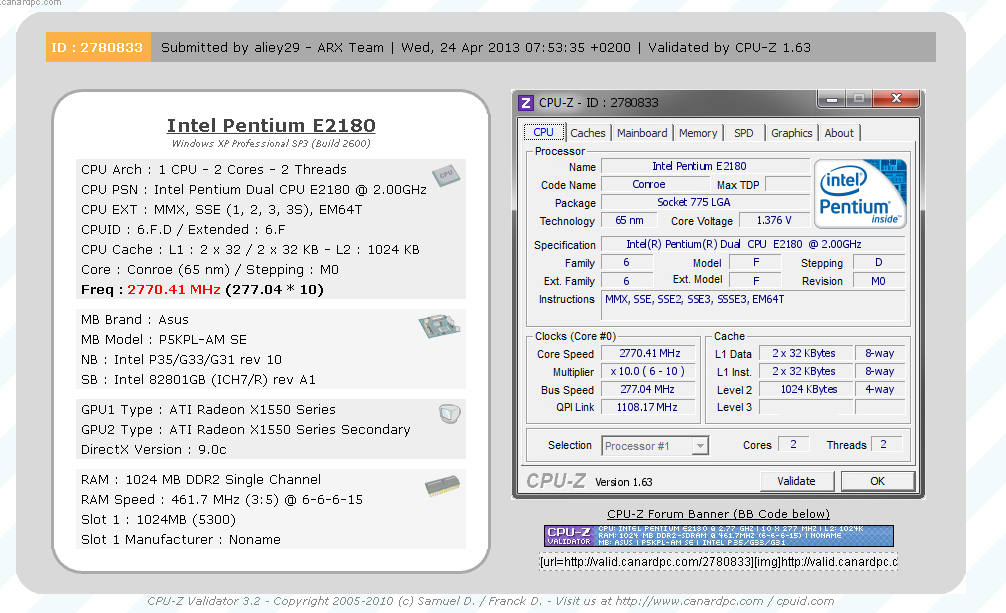Minimize the CPU-Z window
The height and width of the screenshot is (613, 1006).
point(832,99)
